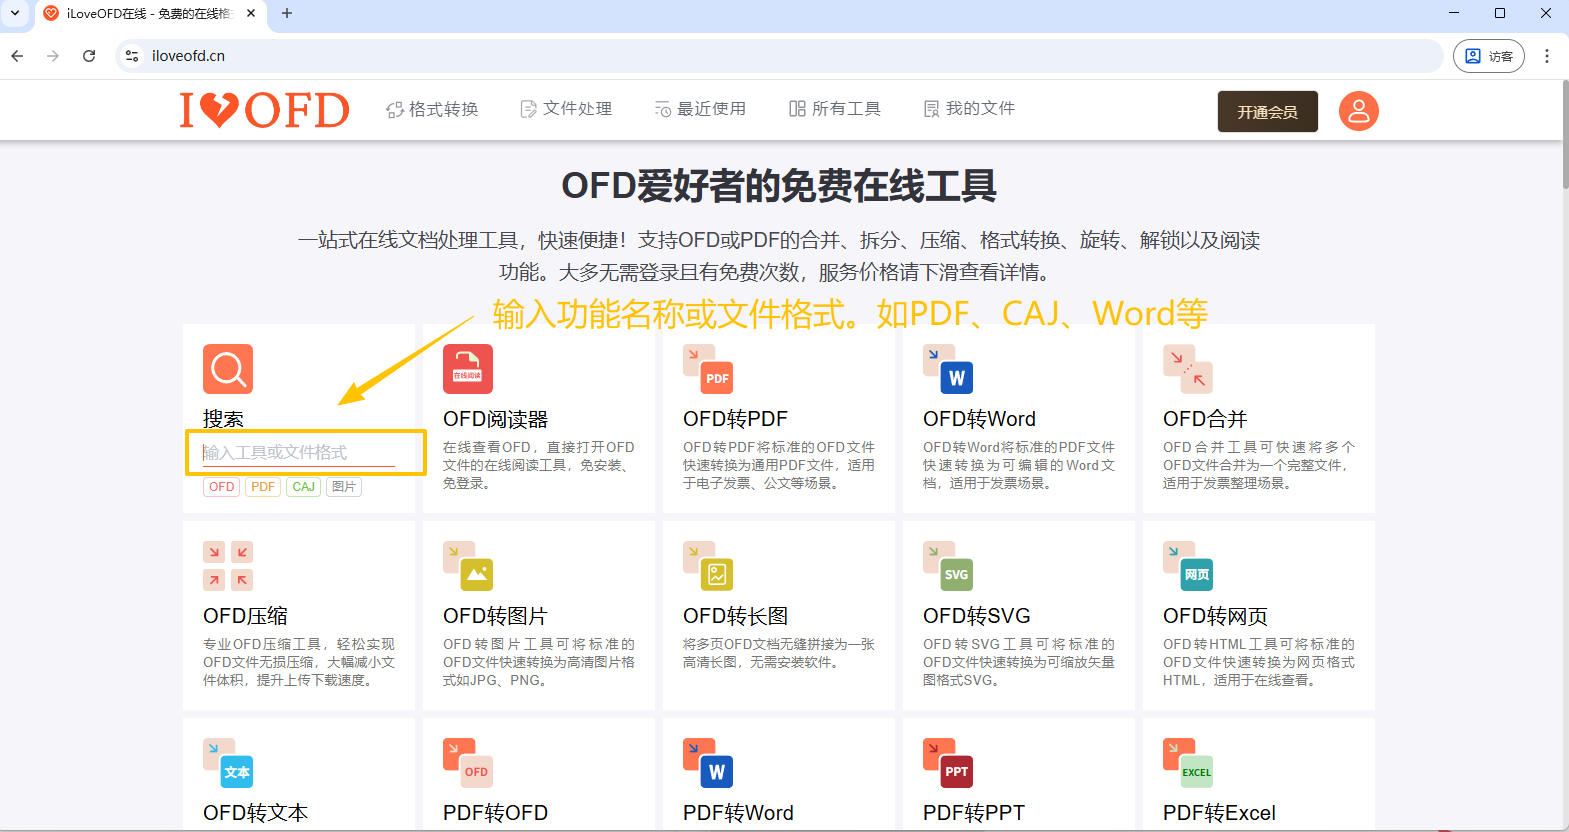1569x832 pixels.
Task: Click the OFD合并 merge icon
Action: 1188,369
